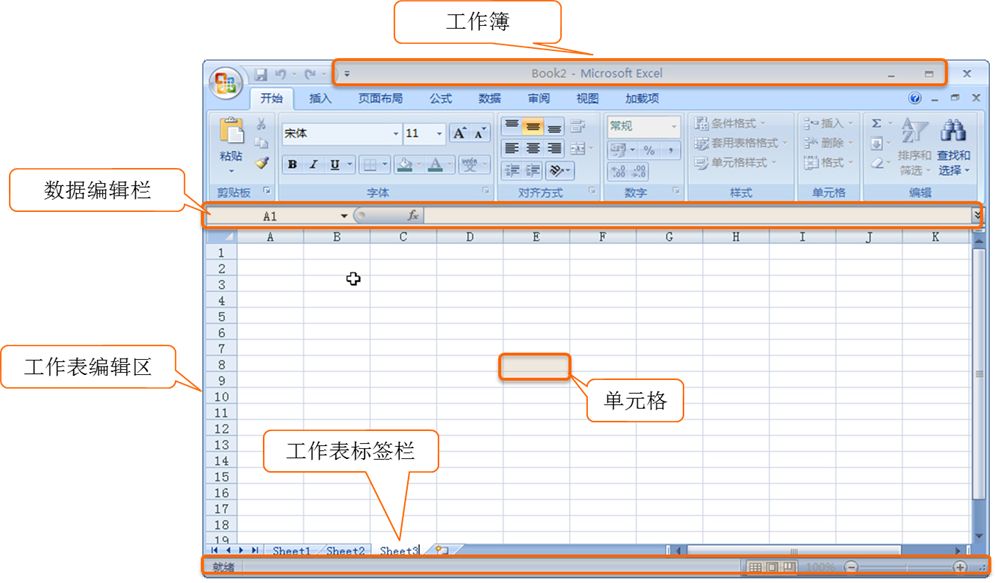
Task: Decrease decimal places
Action: 639,171
